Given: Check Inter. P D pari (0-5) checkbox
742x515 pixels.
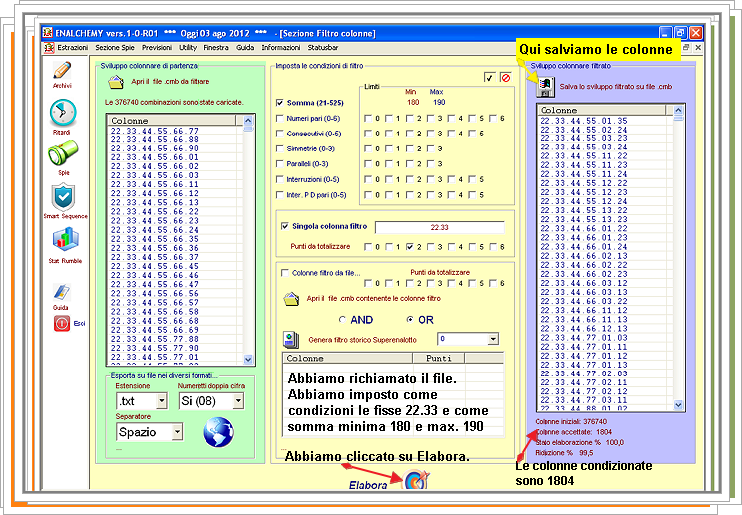Looking at the screenshot, I should (280, 195).
